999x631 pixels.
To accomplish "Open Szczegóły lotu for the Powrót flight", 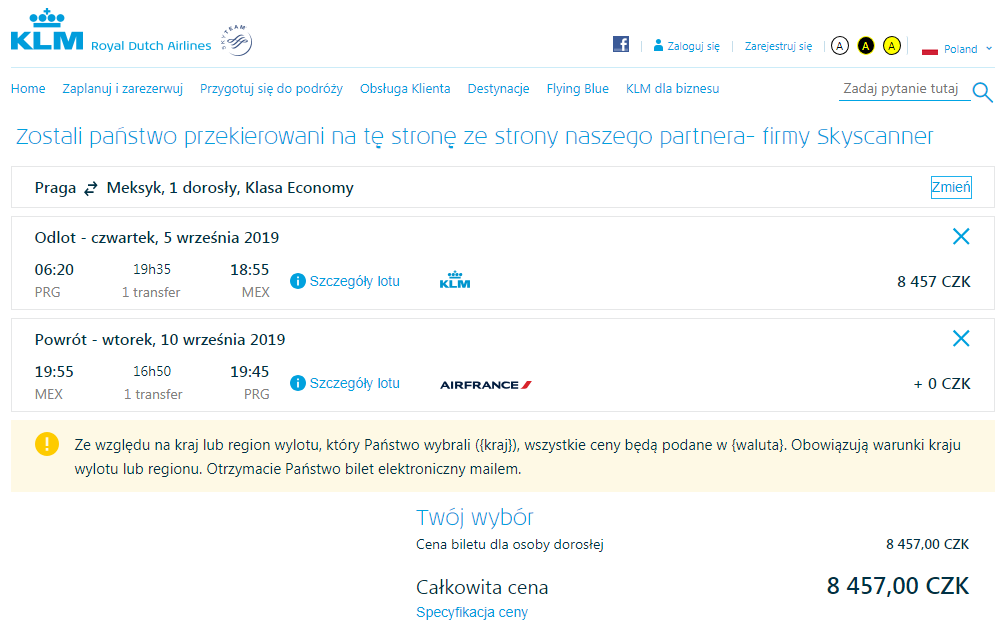I will click(x=355, y=383).
